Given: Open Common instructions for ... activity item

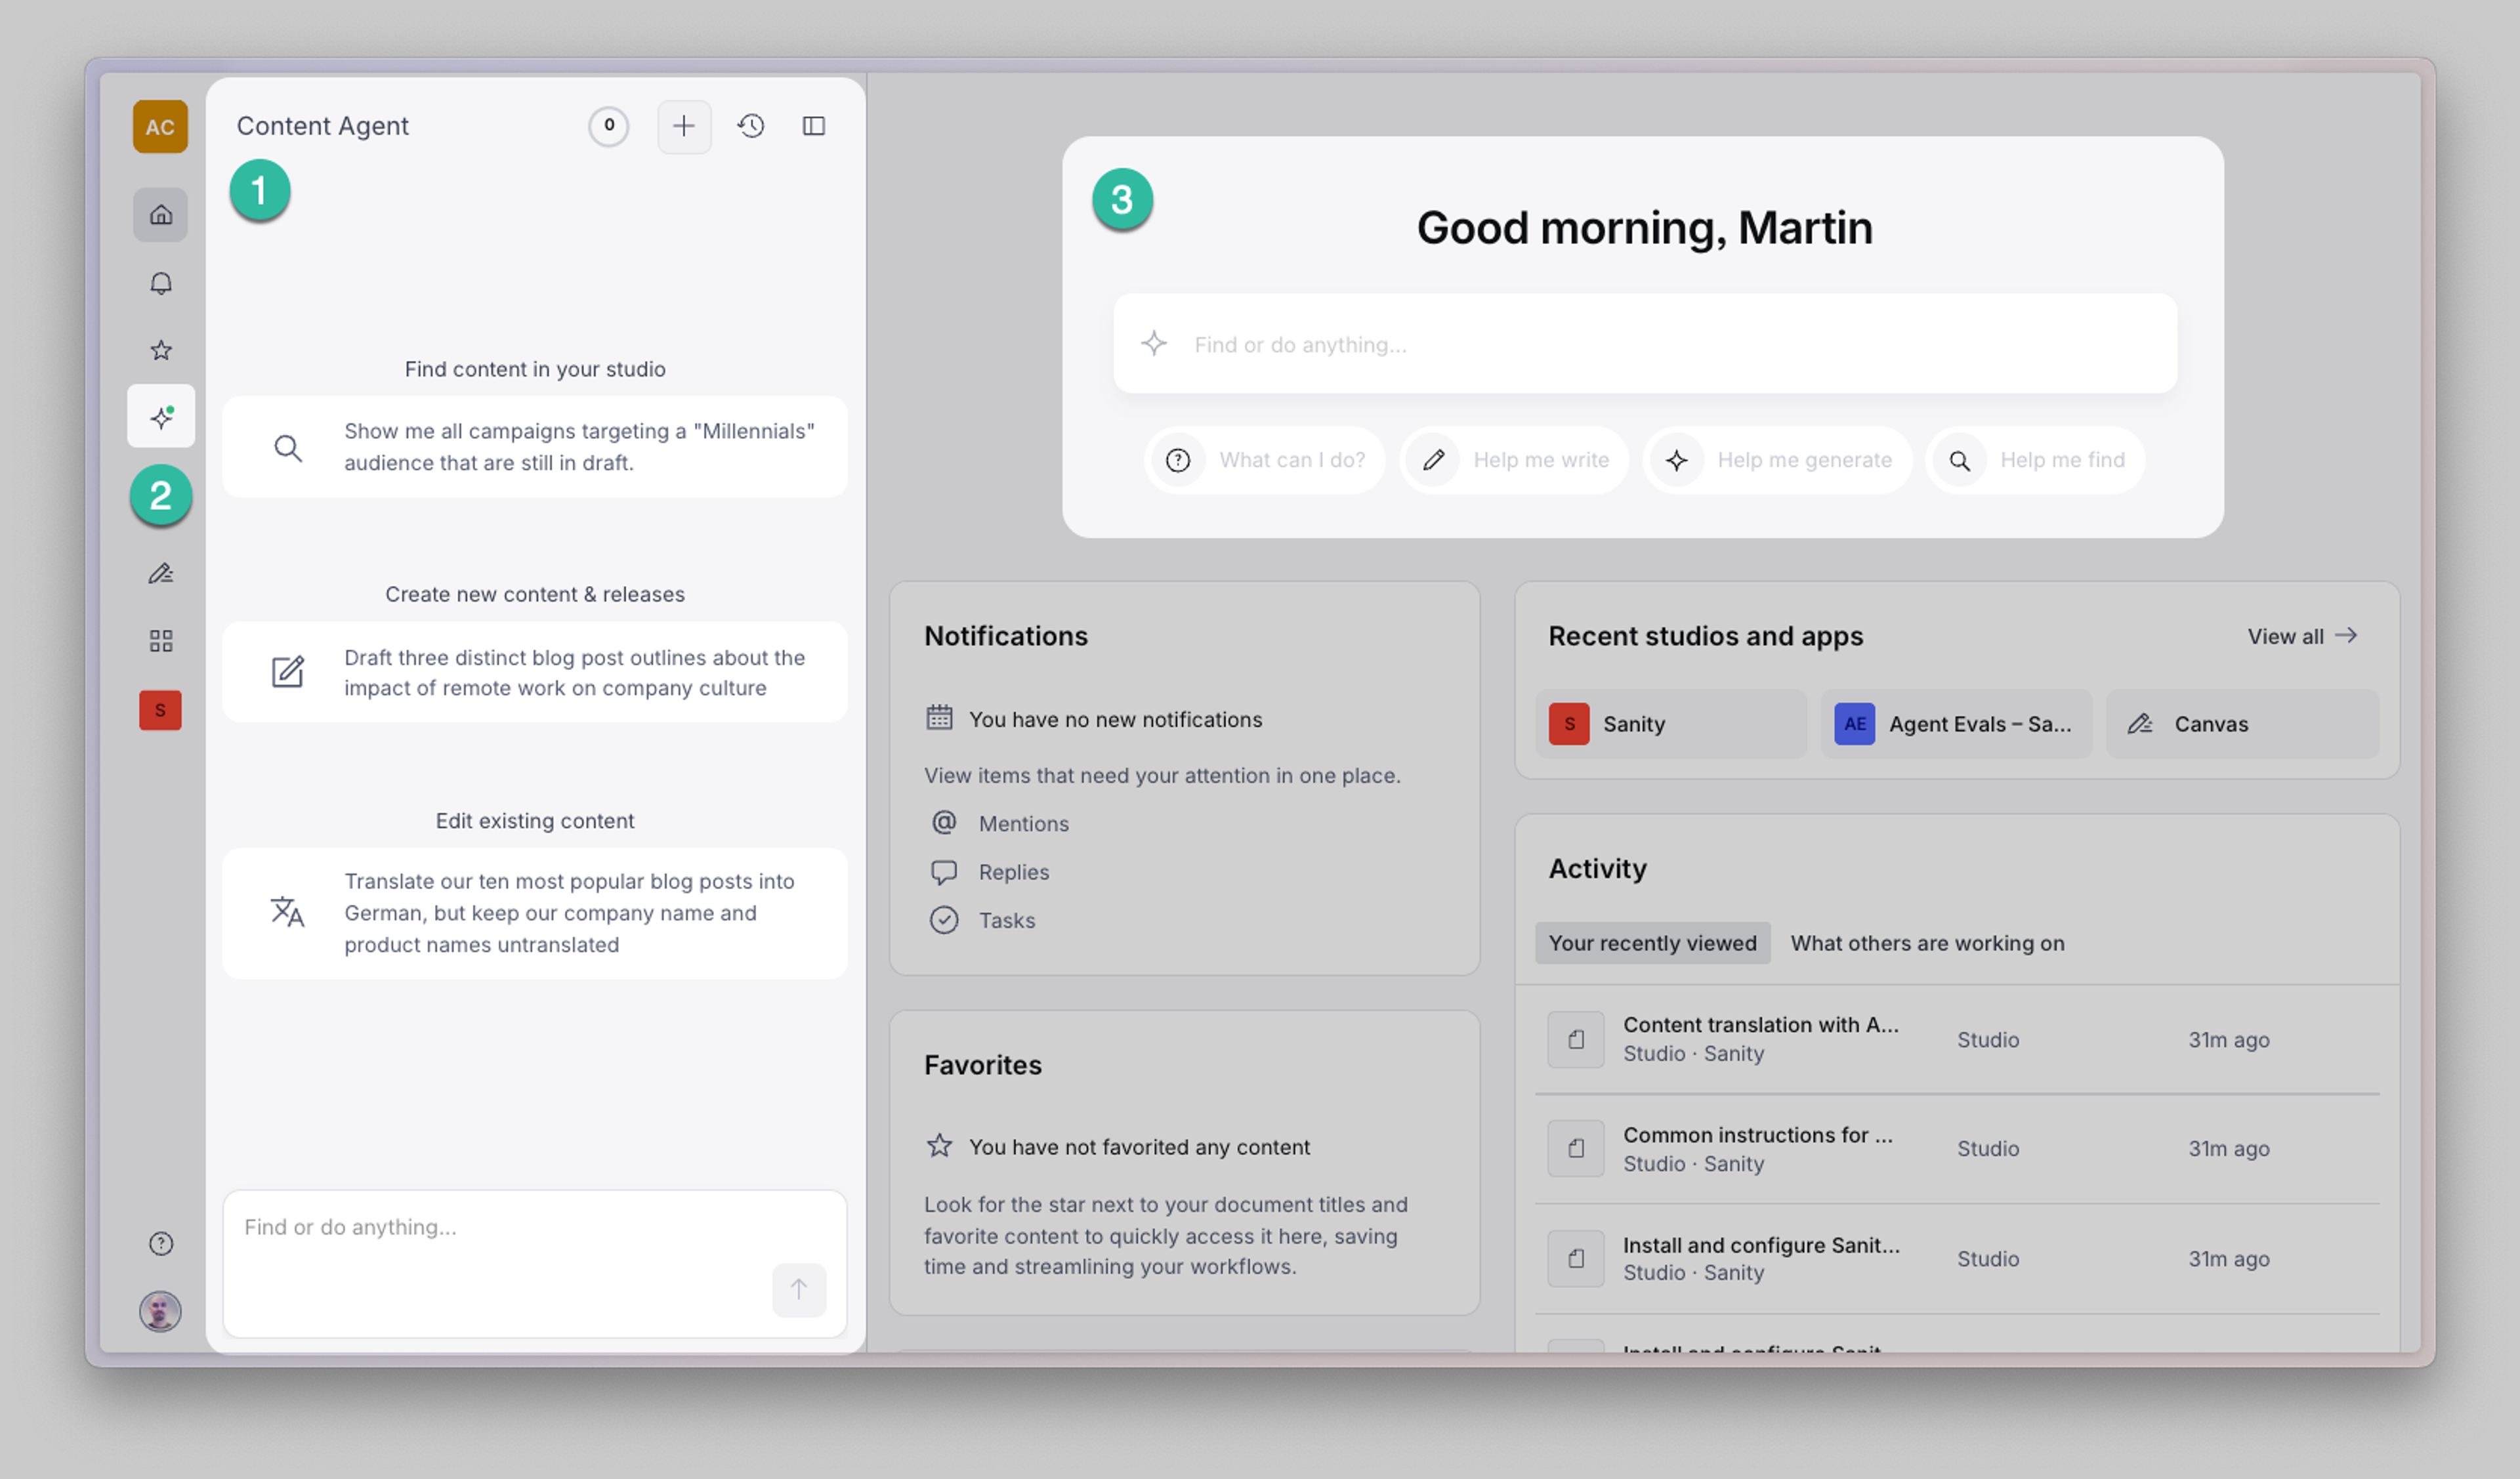Looking at the screenshot, I should 1957,1149.
